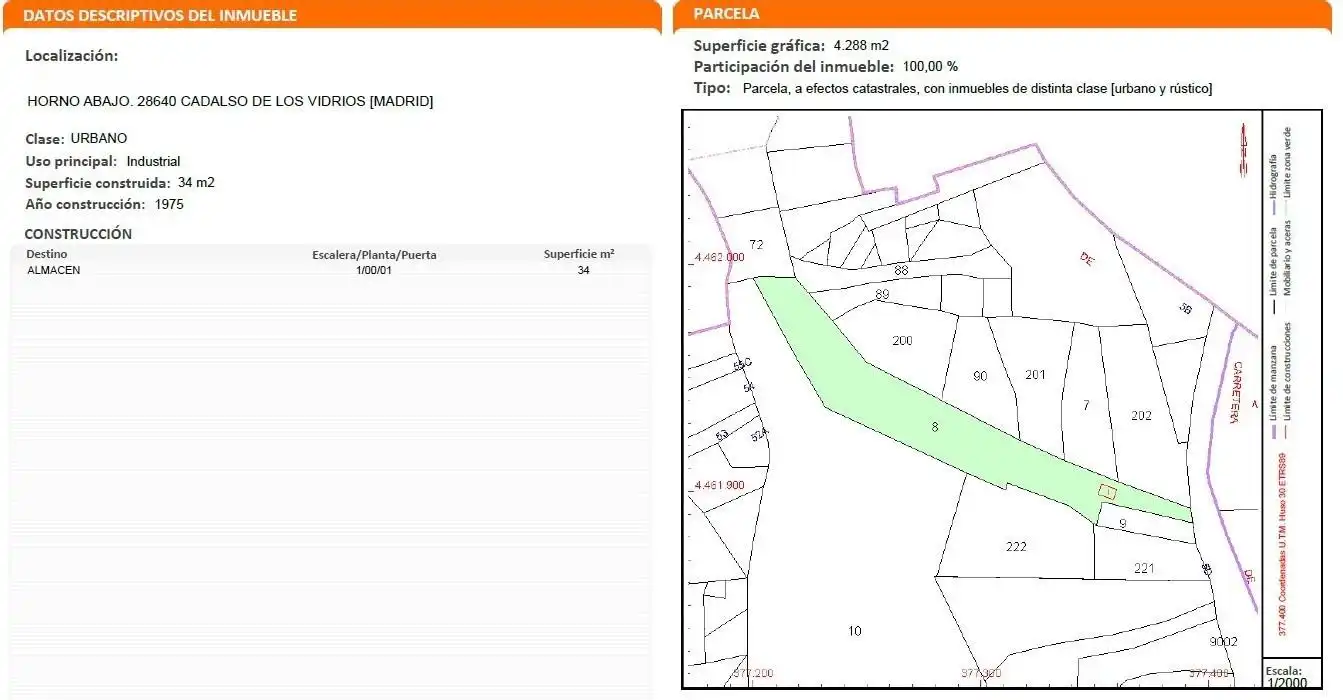The width and height of the screenshot is (1343, 700).
Task: Click the DATOS DESCRIPTIVOS DEL INMUEBLE header
Action: coord(160,15)
